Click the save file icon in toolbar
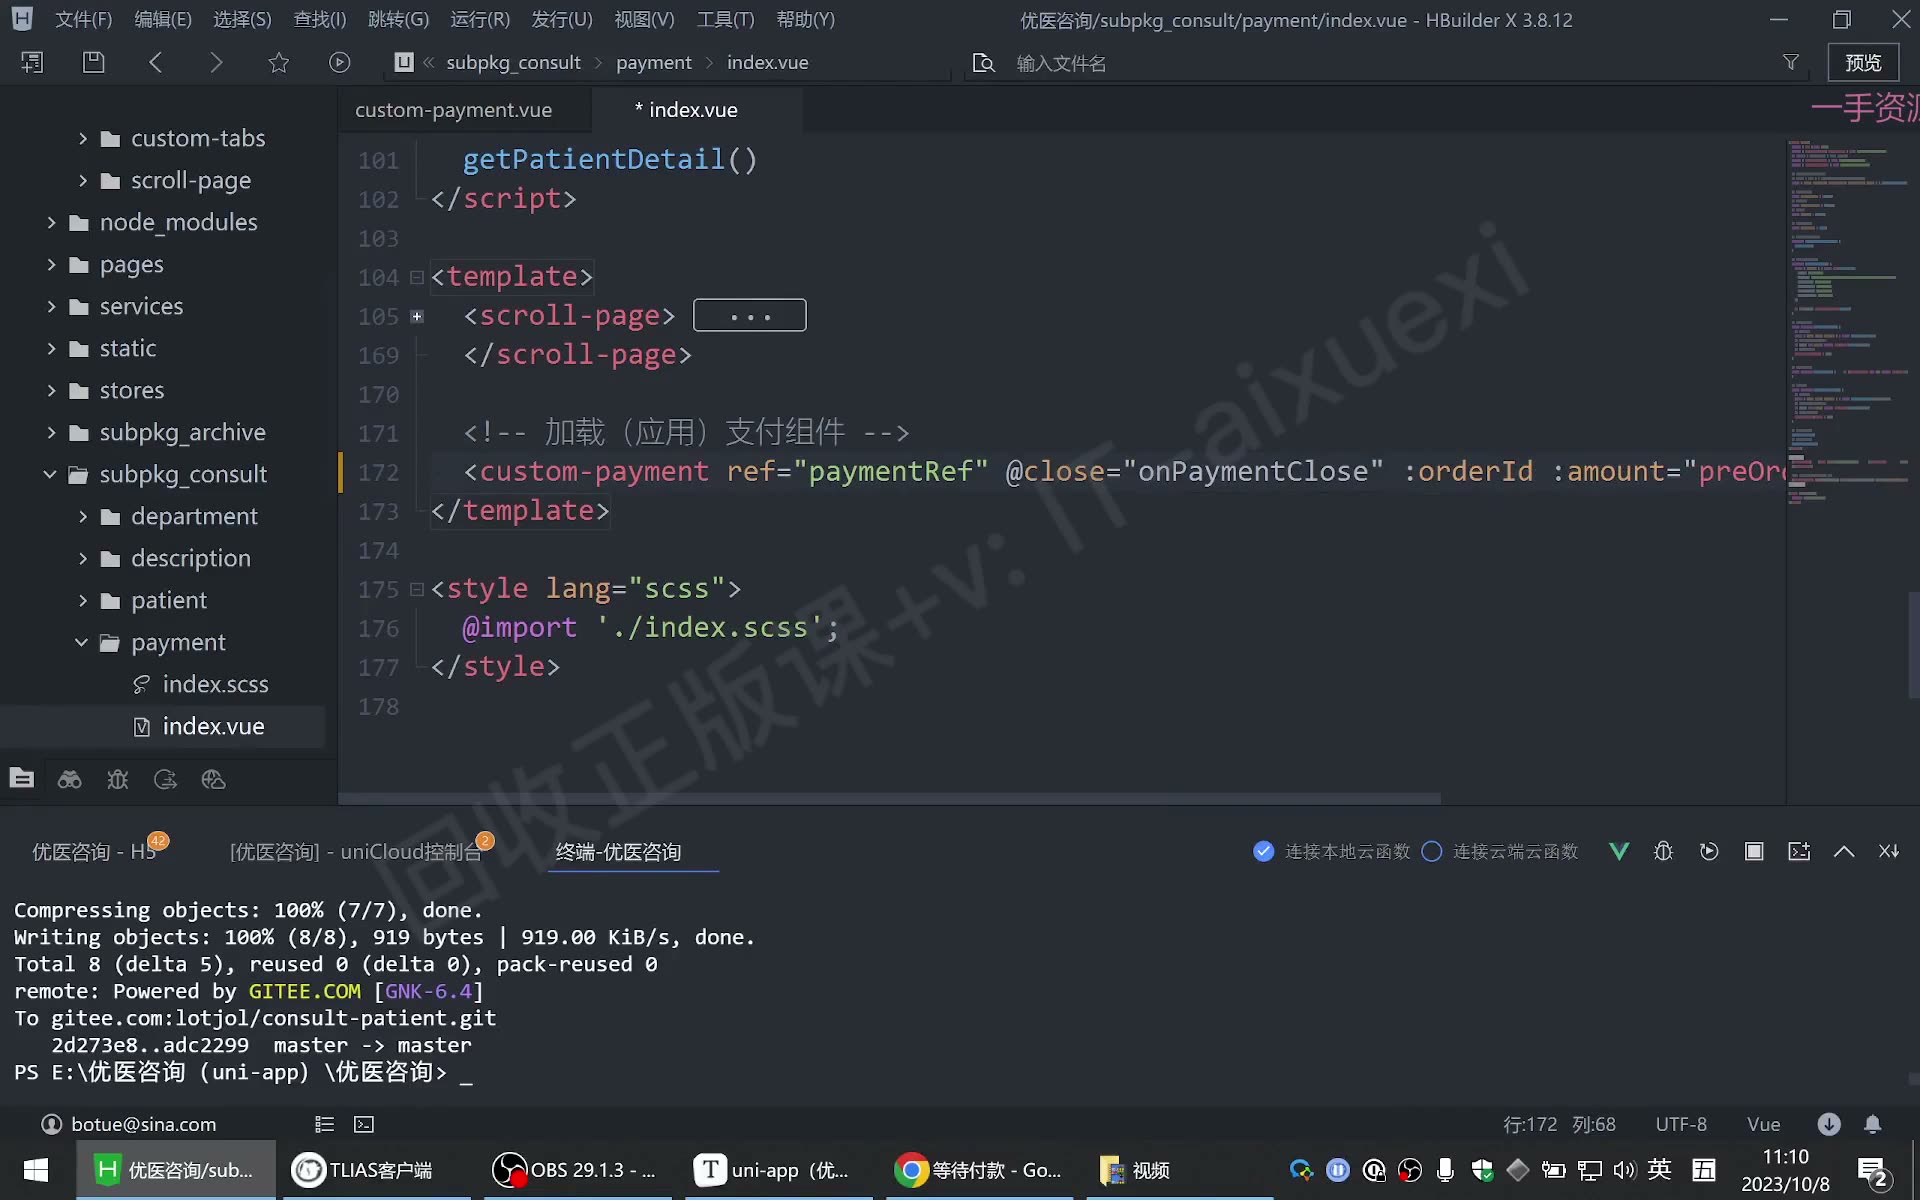 tap(93, 62)
